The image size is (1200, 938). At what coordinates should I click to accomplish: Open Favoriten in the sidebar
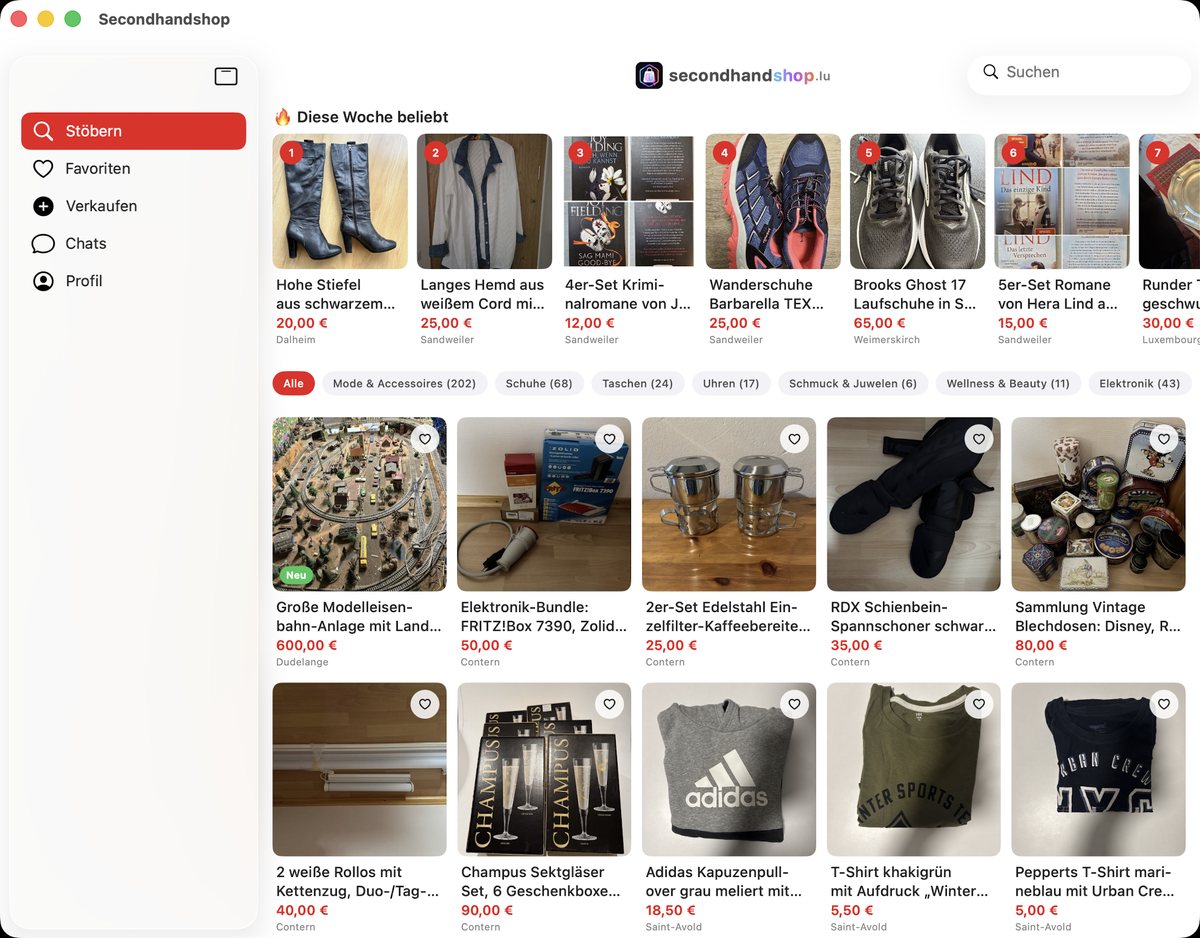point(133,169)
